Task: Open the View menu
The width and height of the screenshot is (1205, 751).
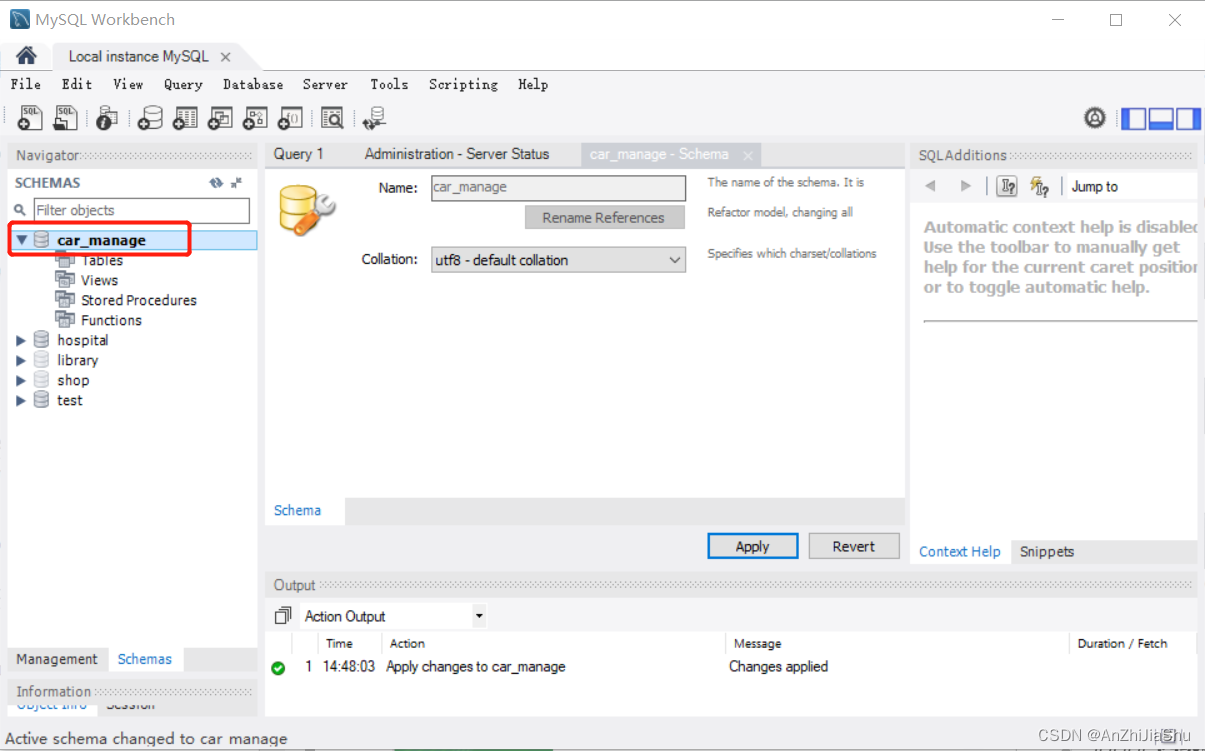Action: click(x=128, y=84)
